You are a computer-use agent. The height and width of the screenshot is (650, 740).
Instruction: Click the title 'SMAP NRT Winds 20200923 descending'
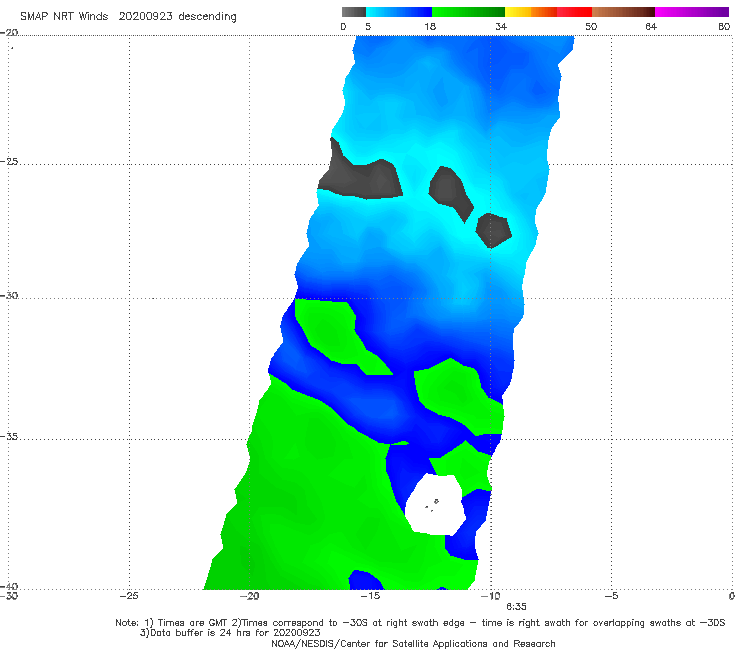coord(128,16)
